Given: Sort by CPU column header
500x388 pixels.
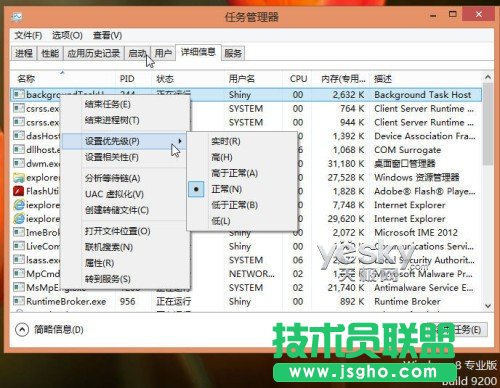Looking at the screenshot, I should tap(298, 79).
